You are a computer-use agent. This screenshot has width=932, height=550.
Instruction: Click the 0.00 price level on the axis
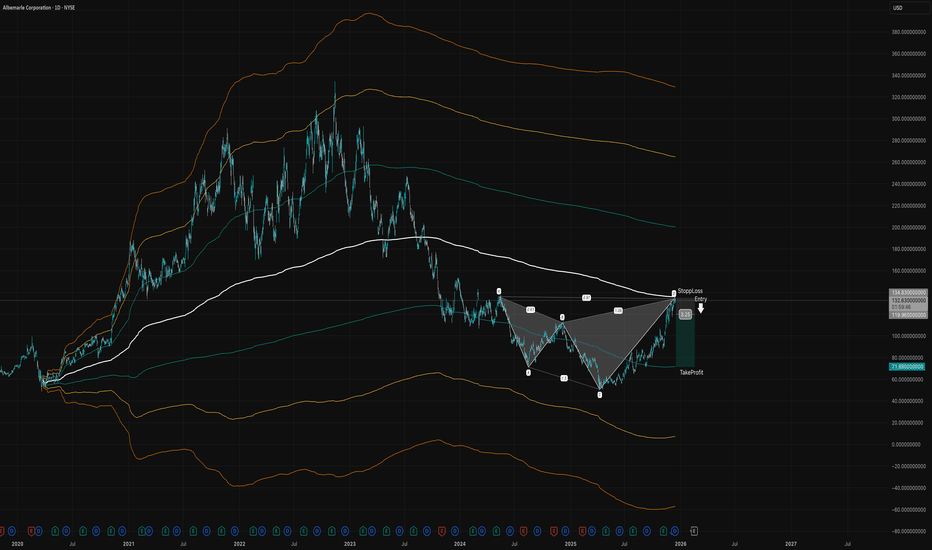pyautogui.click(x=909, y=445)
